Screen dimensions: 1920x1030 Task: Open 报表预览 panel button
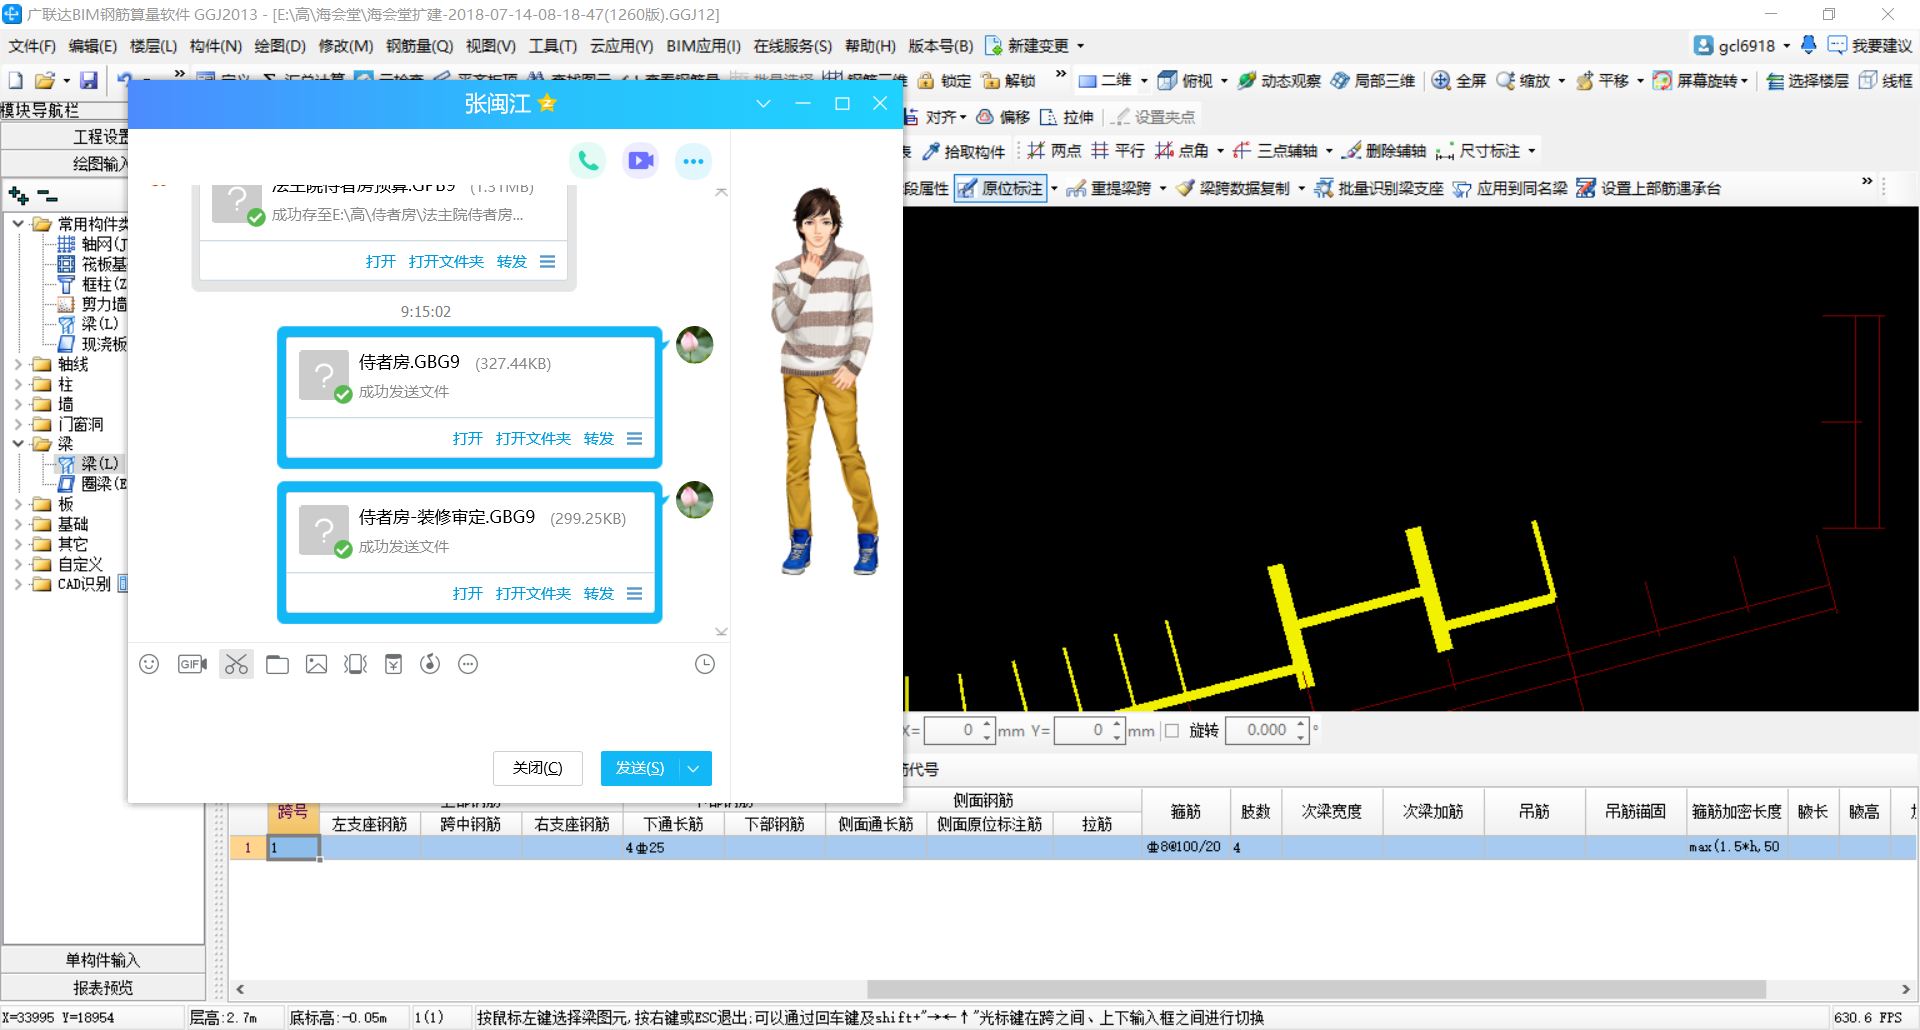pos(103,988)
